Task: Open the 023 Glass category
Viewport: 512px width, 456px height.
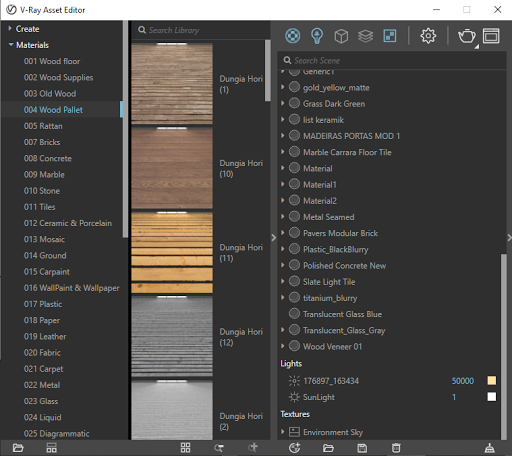Action: coord(41,401)
